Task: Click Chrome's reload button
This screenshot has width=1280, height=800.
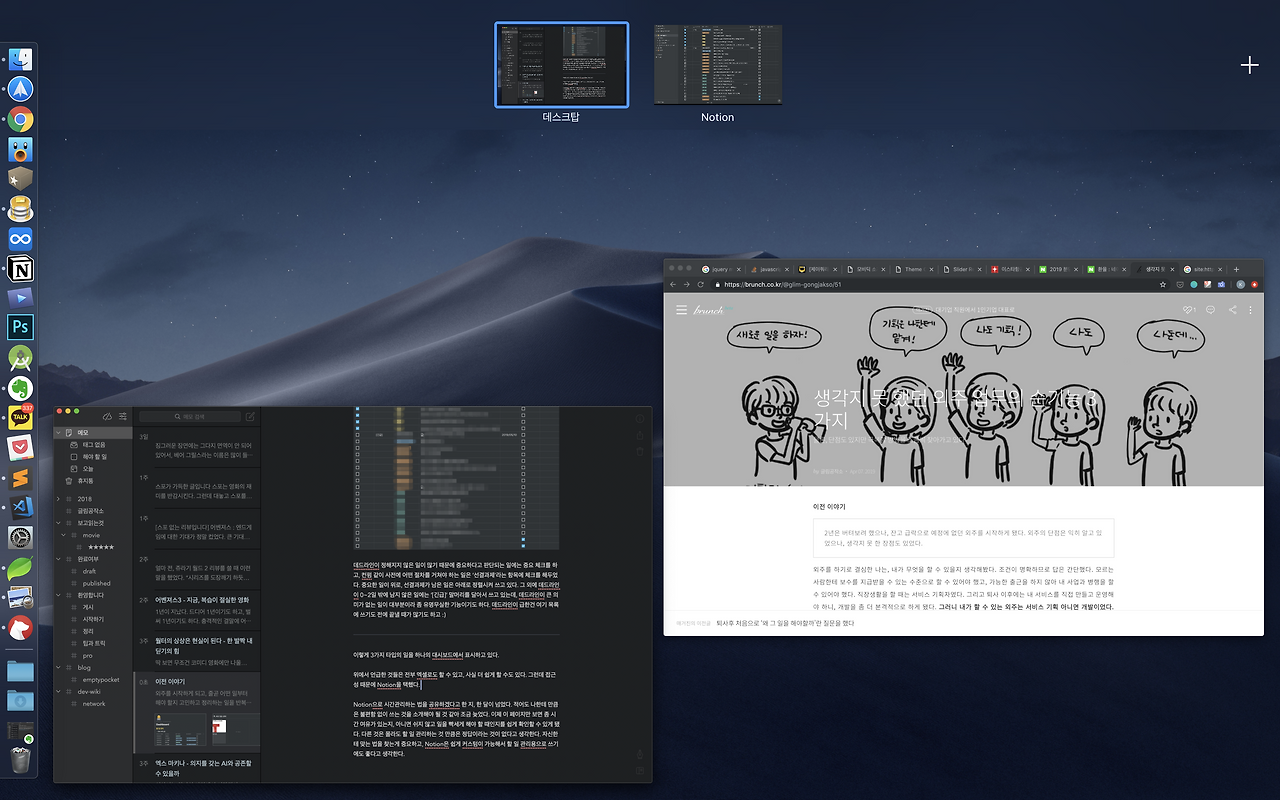Action: [x=701, y=284]
